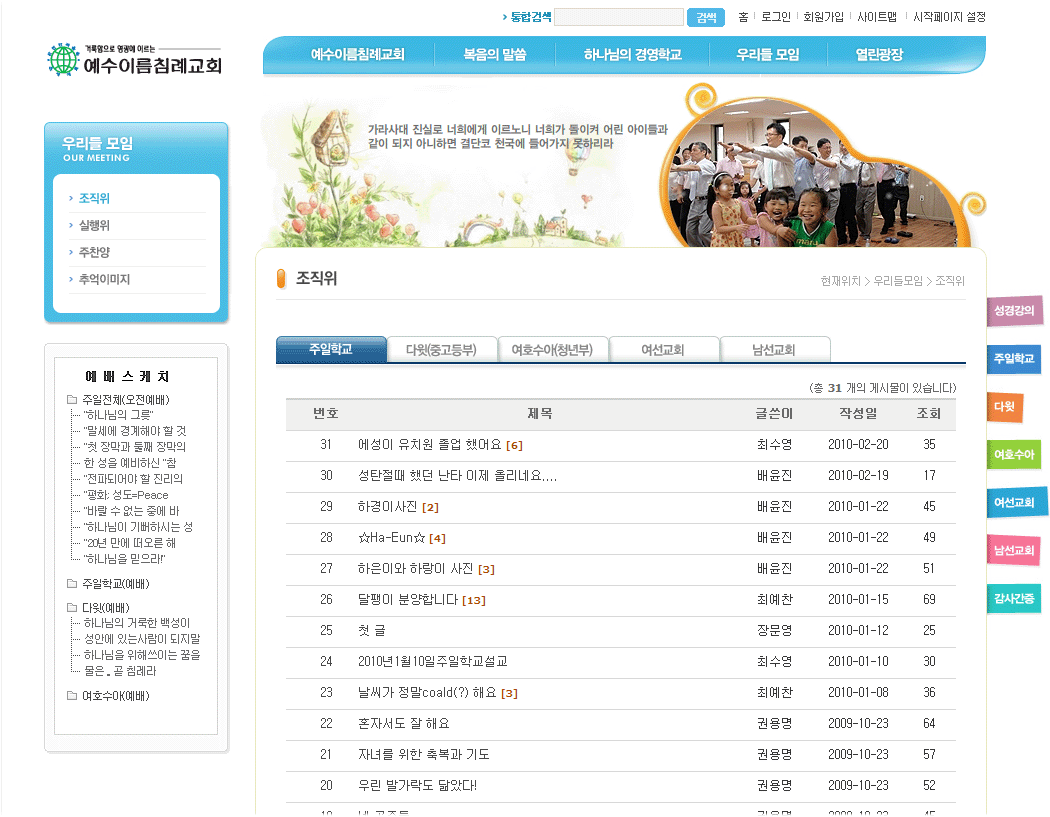Click the 작성일 column header
The width and height of the screenshot is (1050, 817).
(858, 414)
